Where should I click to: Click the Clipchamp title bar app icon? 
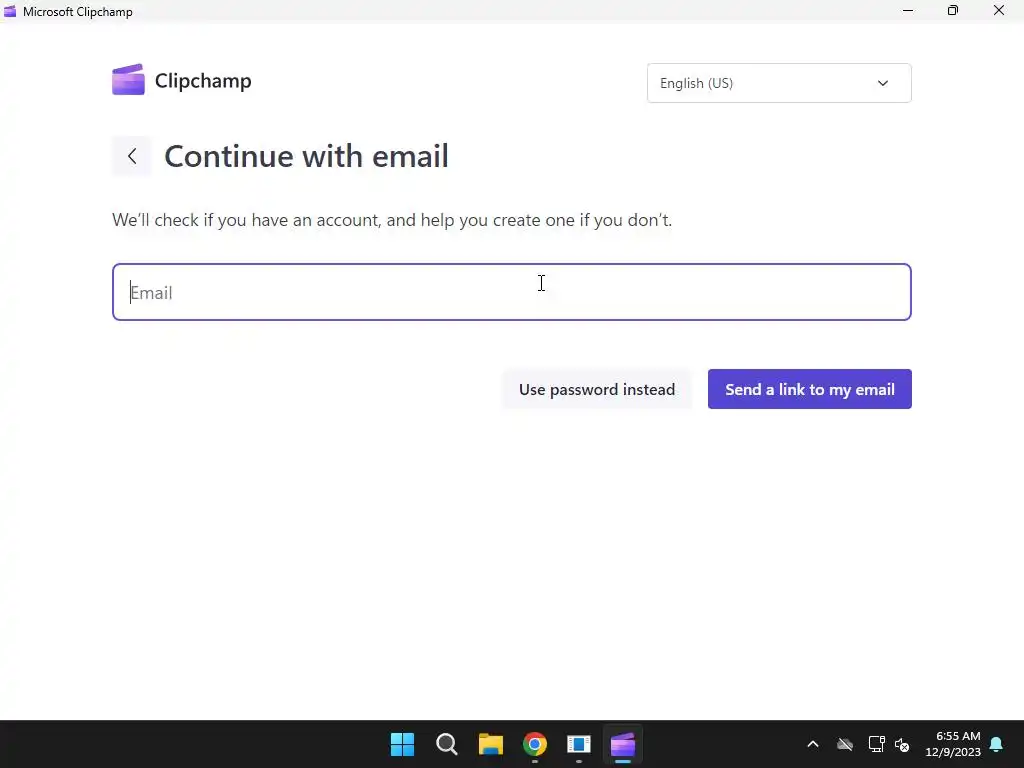coord(10,11)
